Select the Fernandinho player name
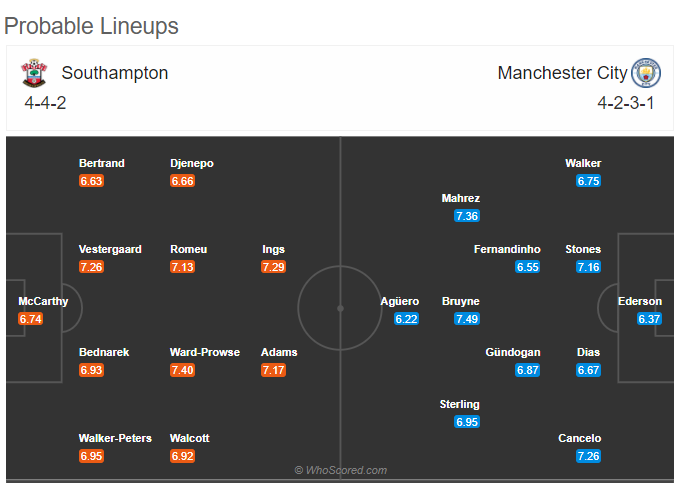 [x=507, y=250]
